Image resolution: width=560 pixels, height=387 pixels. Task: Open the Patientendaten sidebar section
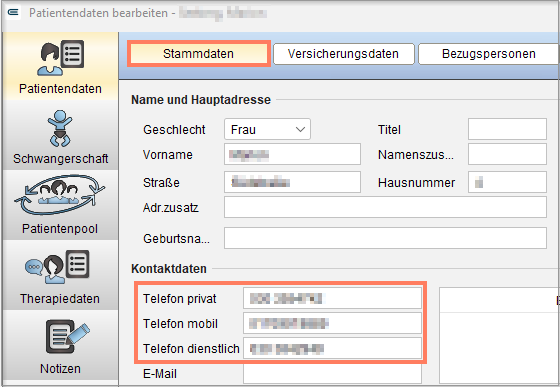tap(60, 66)
